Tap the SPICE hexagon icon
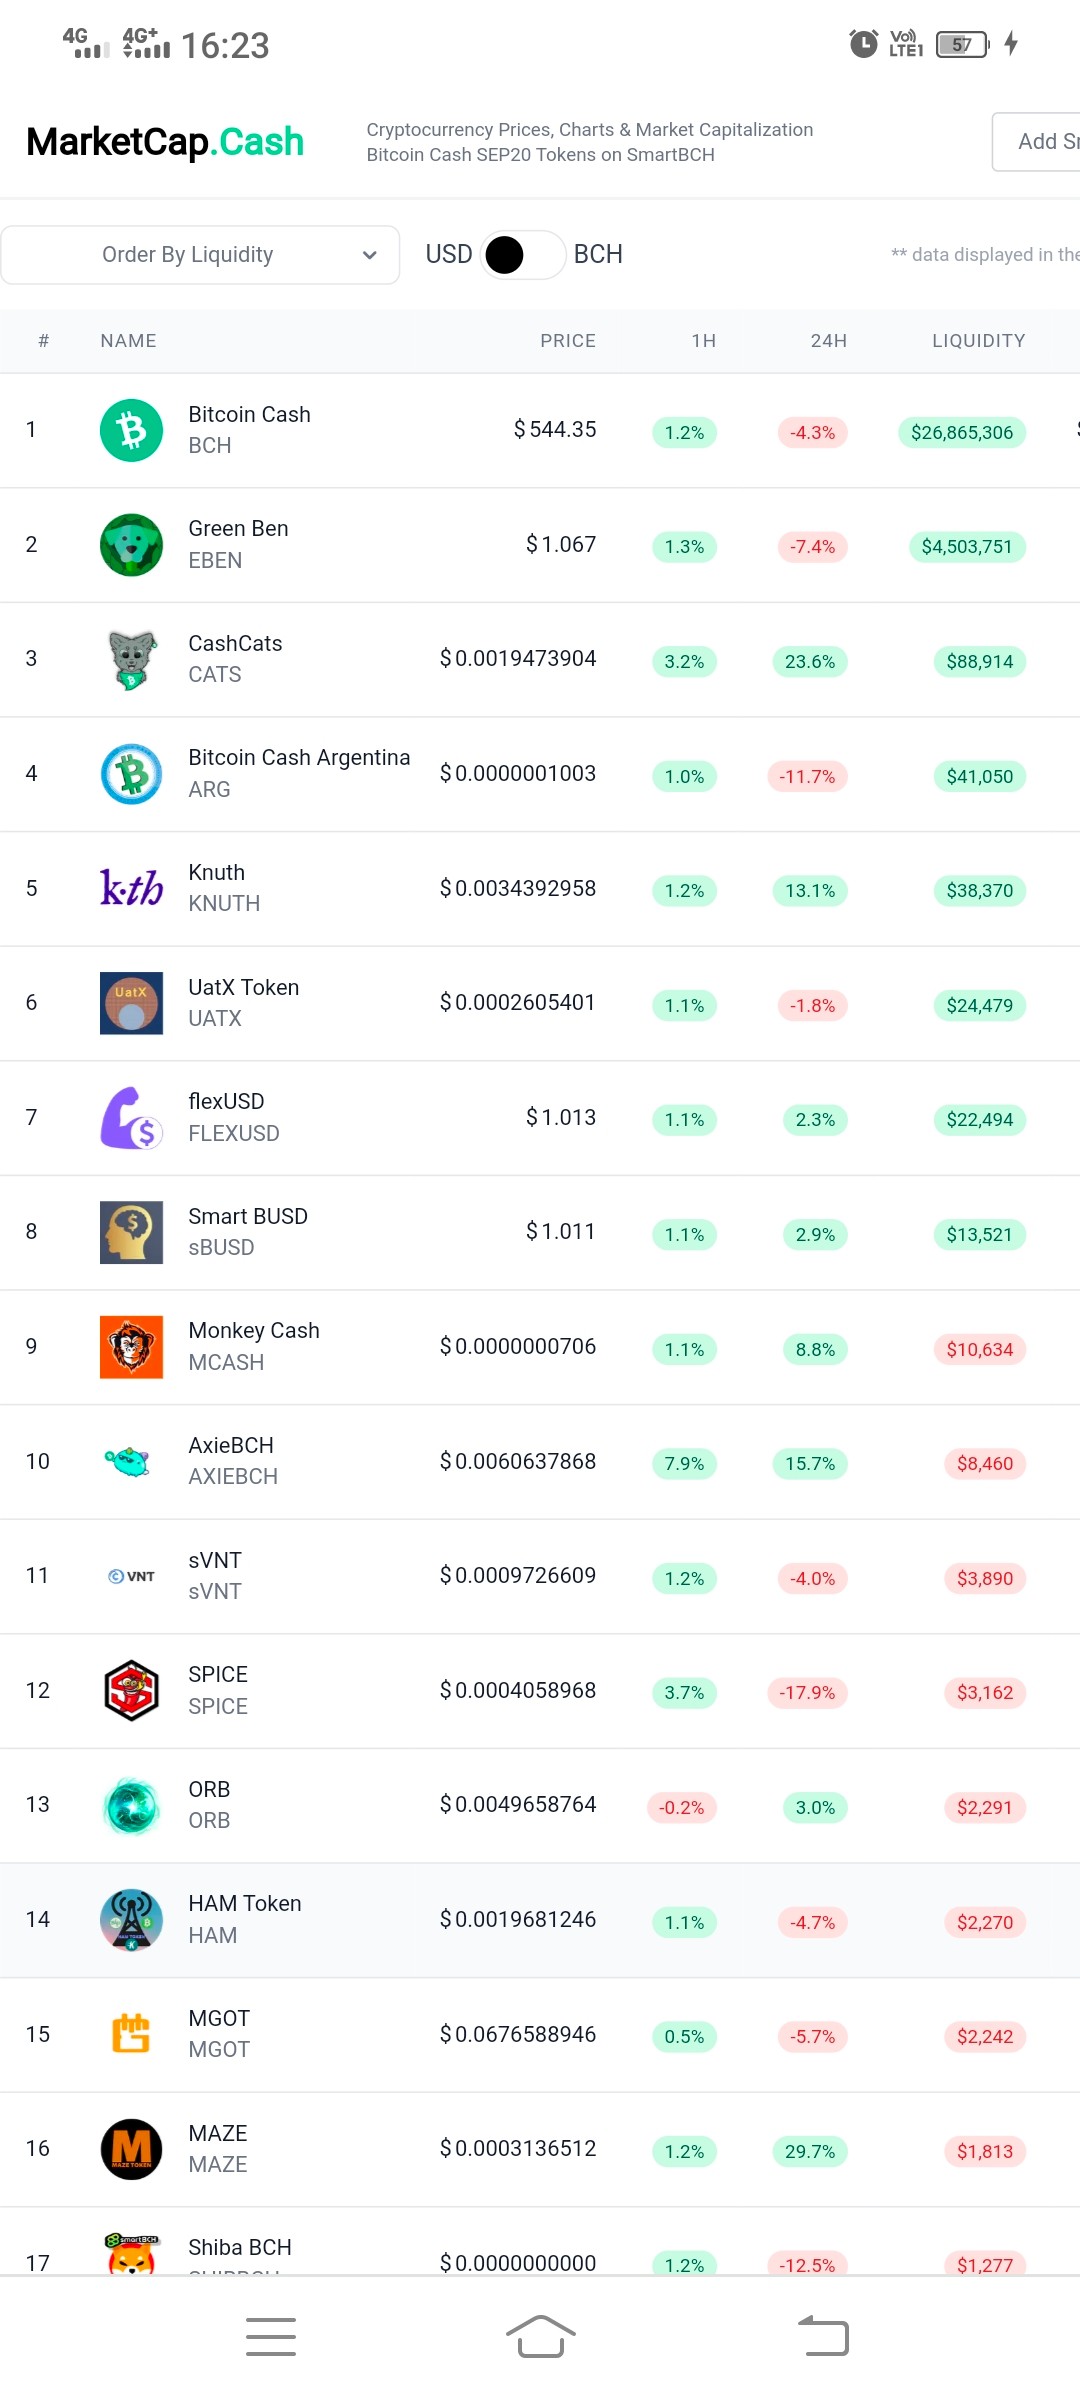The width and height of the screenshot is (1080, 2400). (x=131, y=1691)
